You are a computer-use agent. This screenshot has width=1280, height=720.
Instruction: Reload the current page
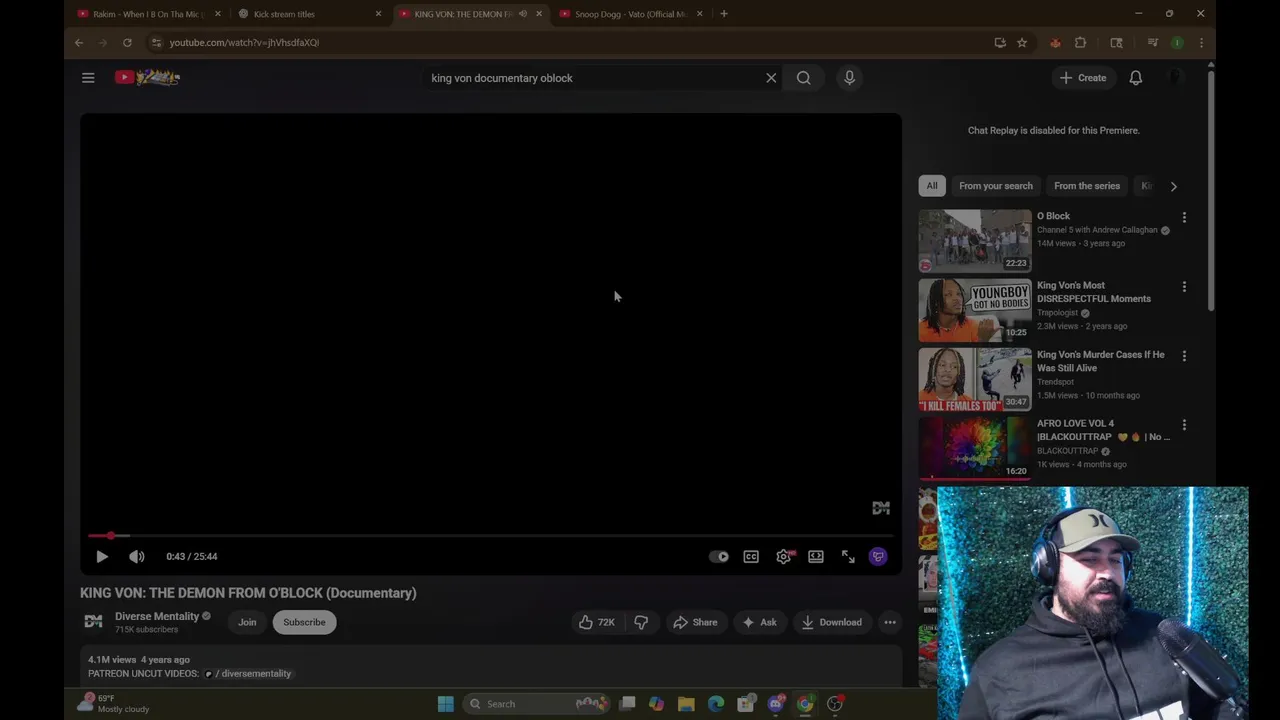tap(127, 43)
